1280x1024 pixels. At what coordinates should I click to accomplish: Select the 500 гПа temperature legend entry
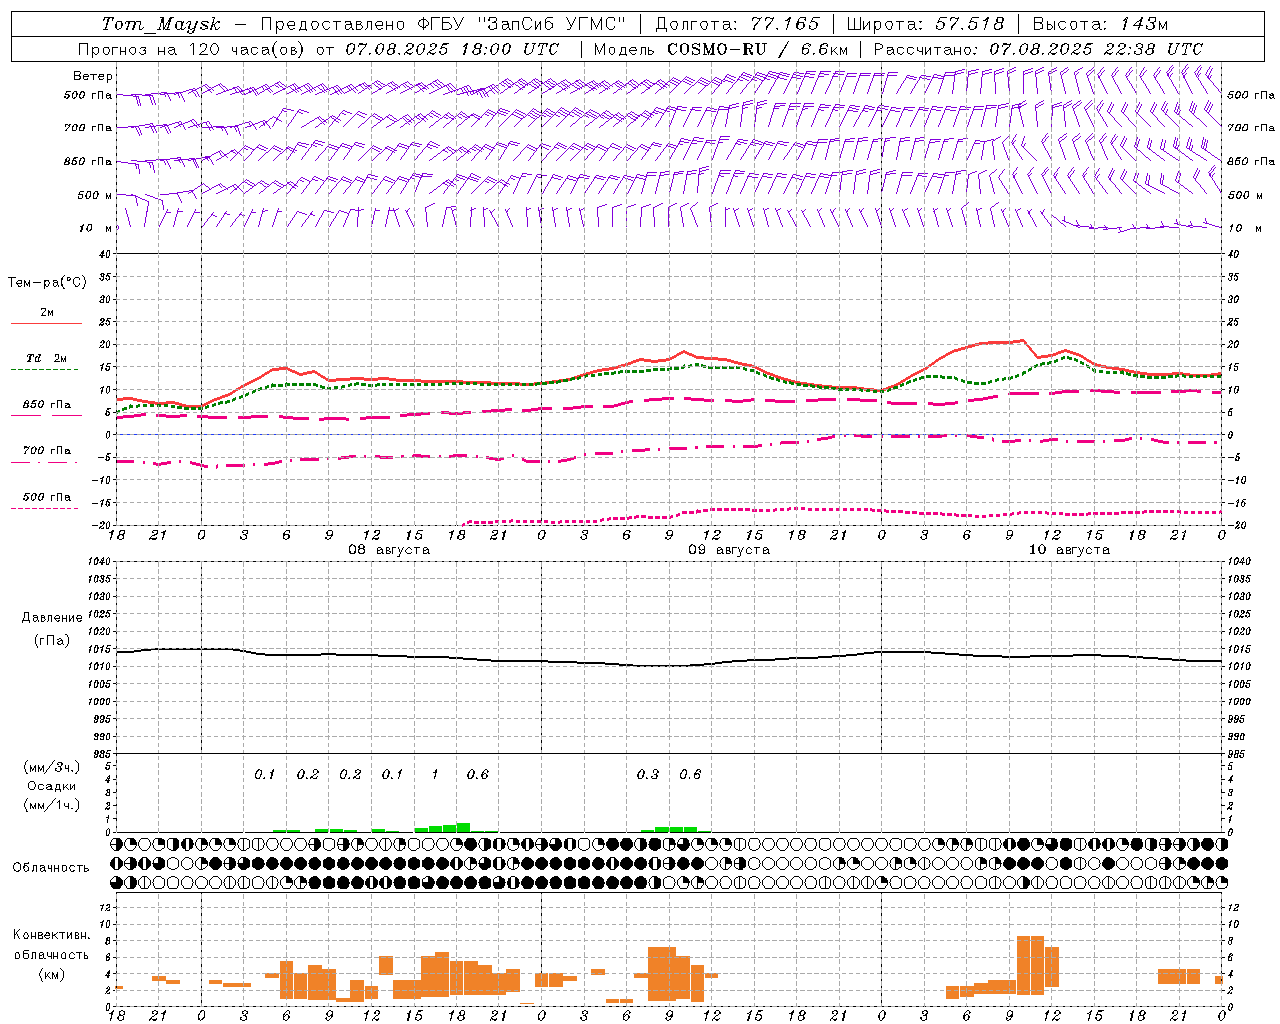47,497
